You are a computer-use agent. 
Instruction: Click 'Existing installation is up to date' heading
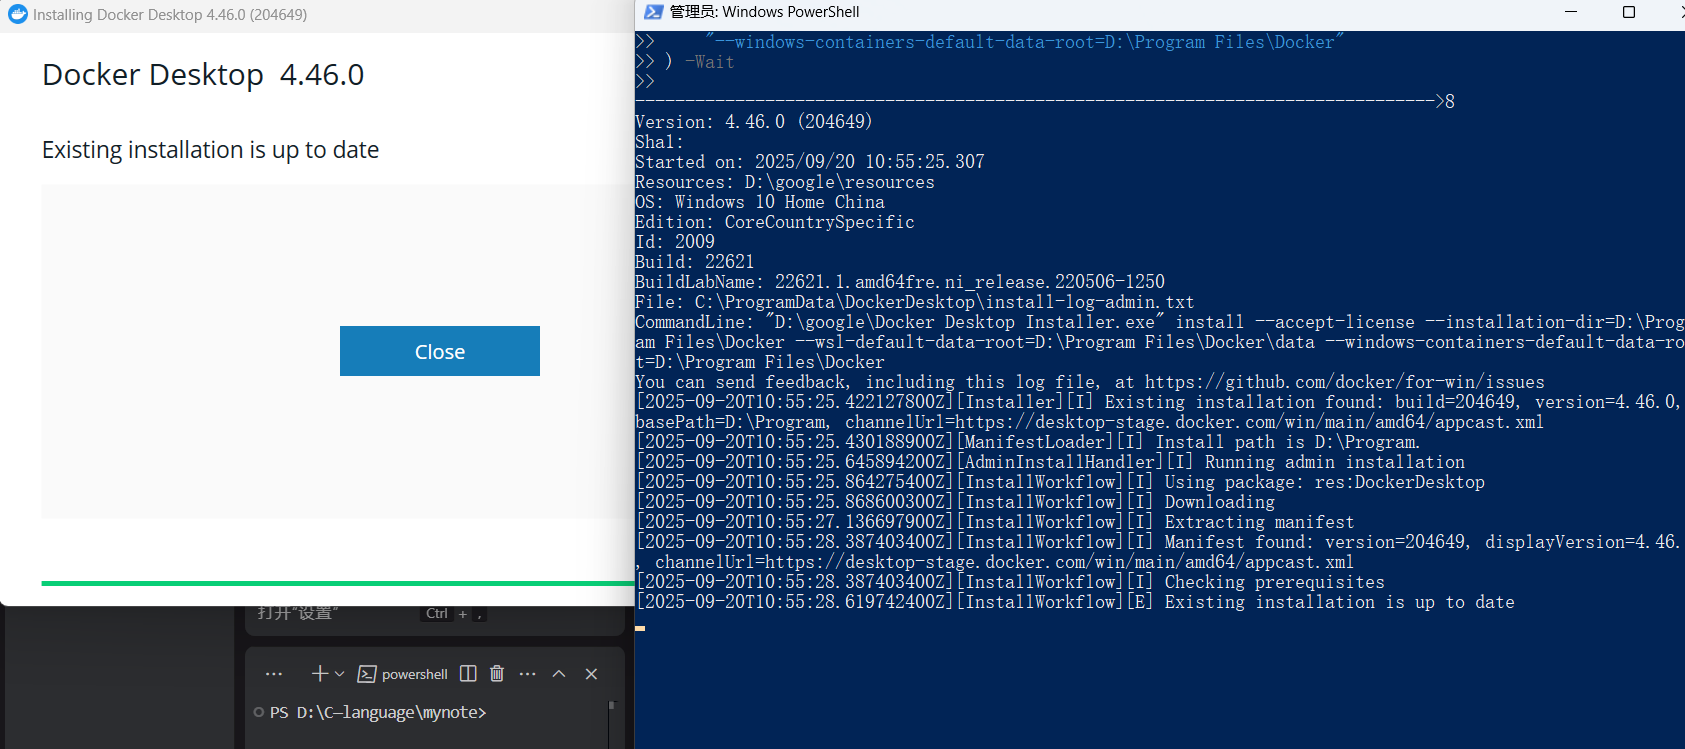pyautogui.click(x=210, y=150)
